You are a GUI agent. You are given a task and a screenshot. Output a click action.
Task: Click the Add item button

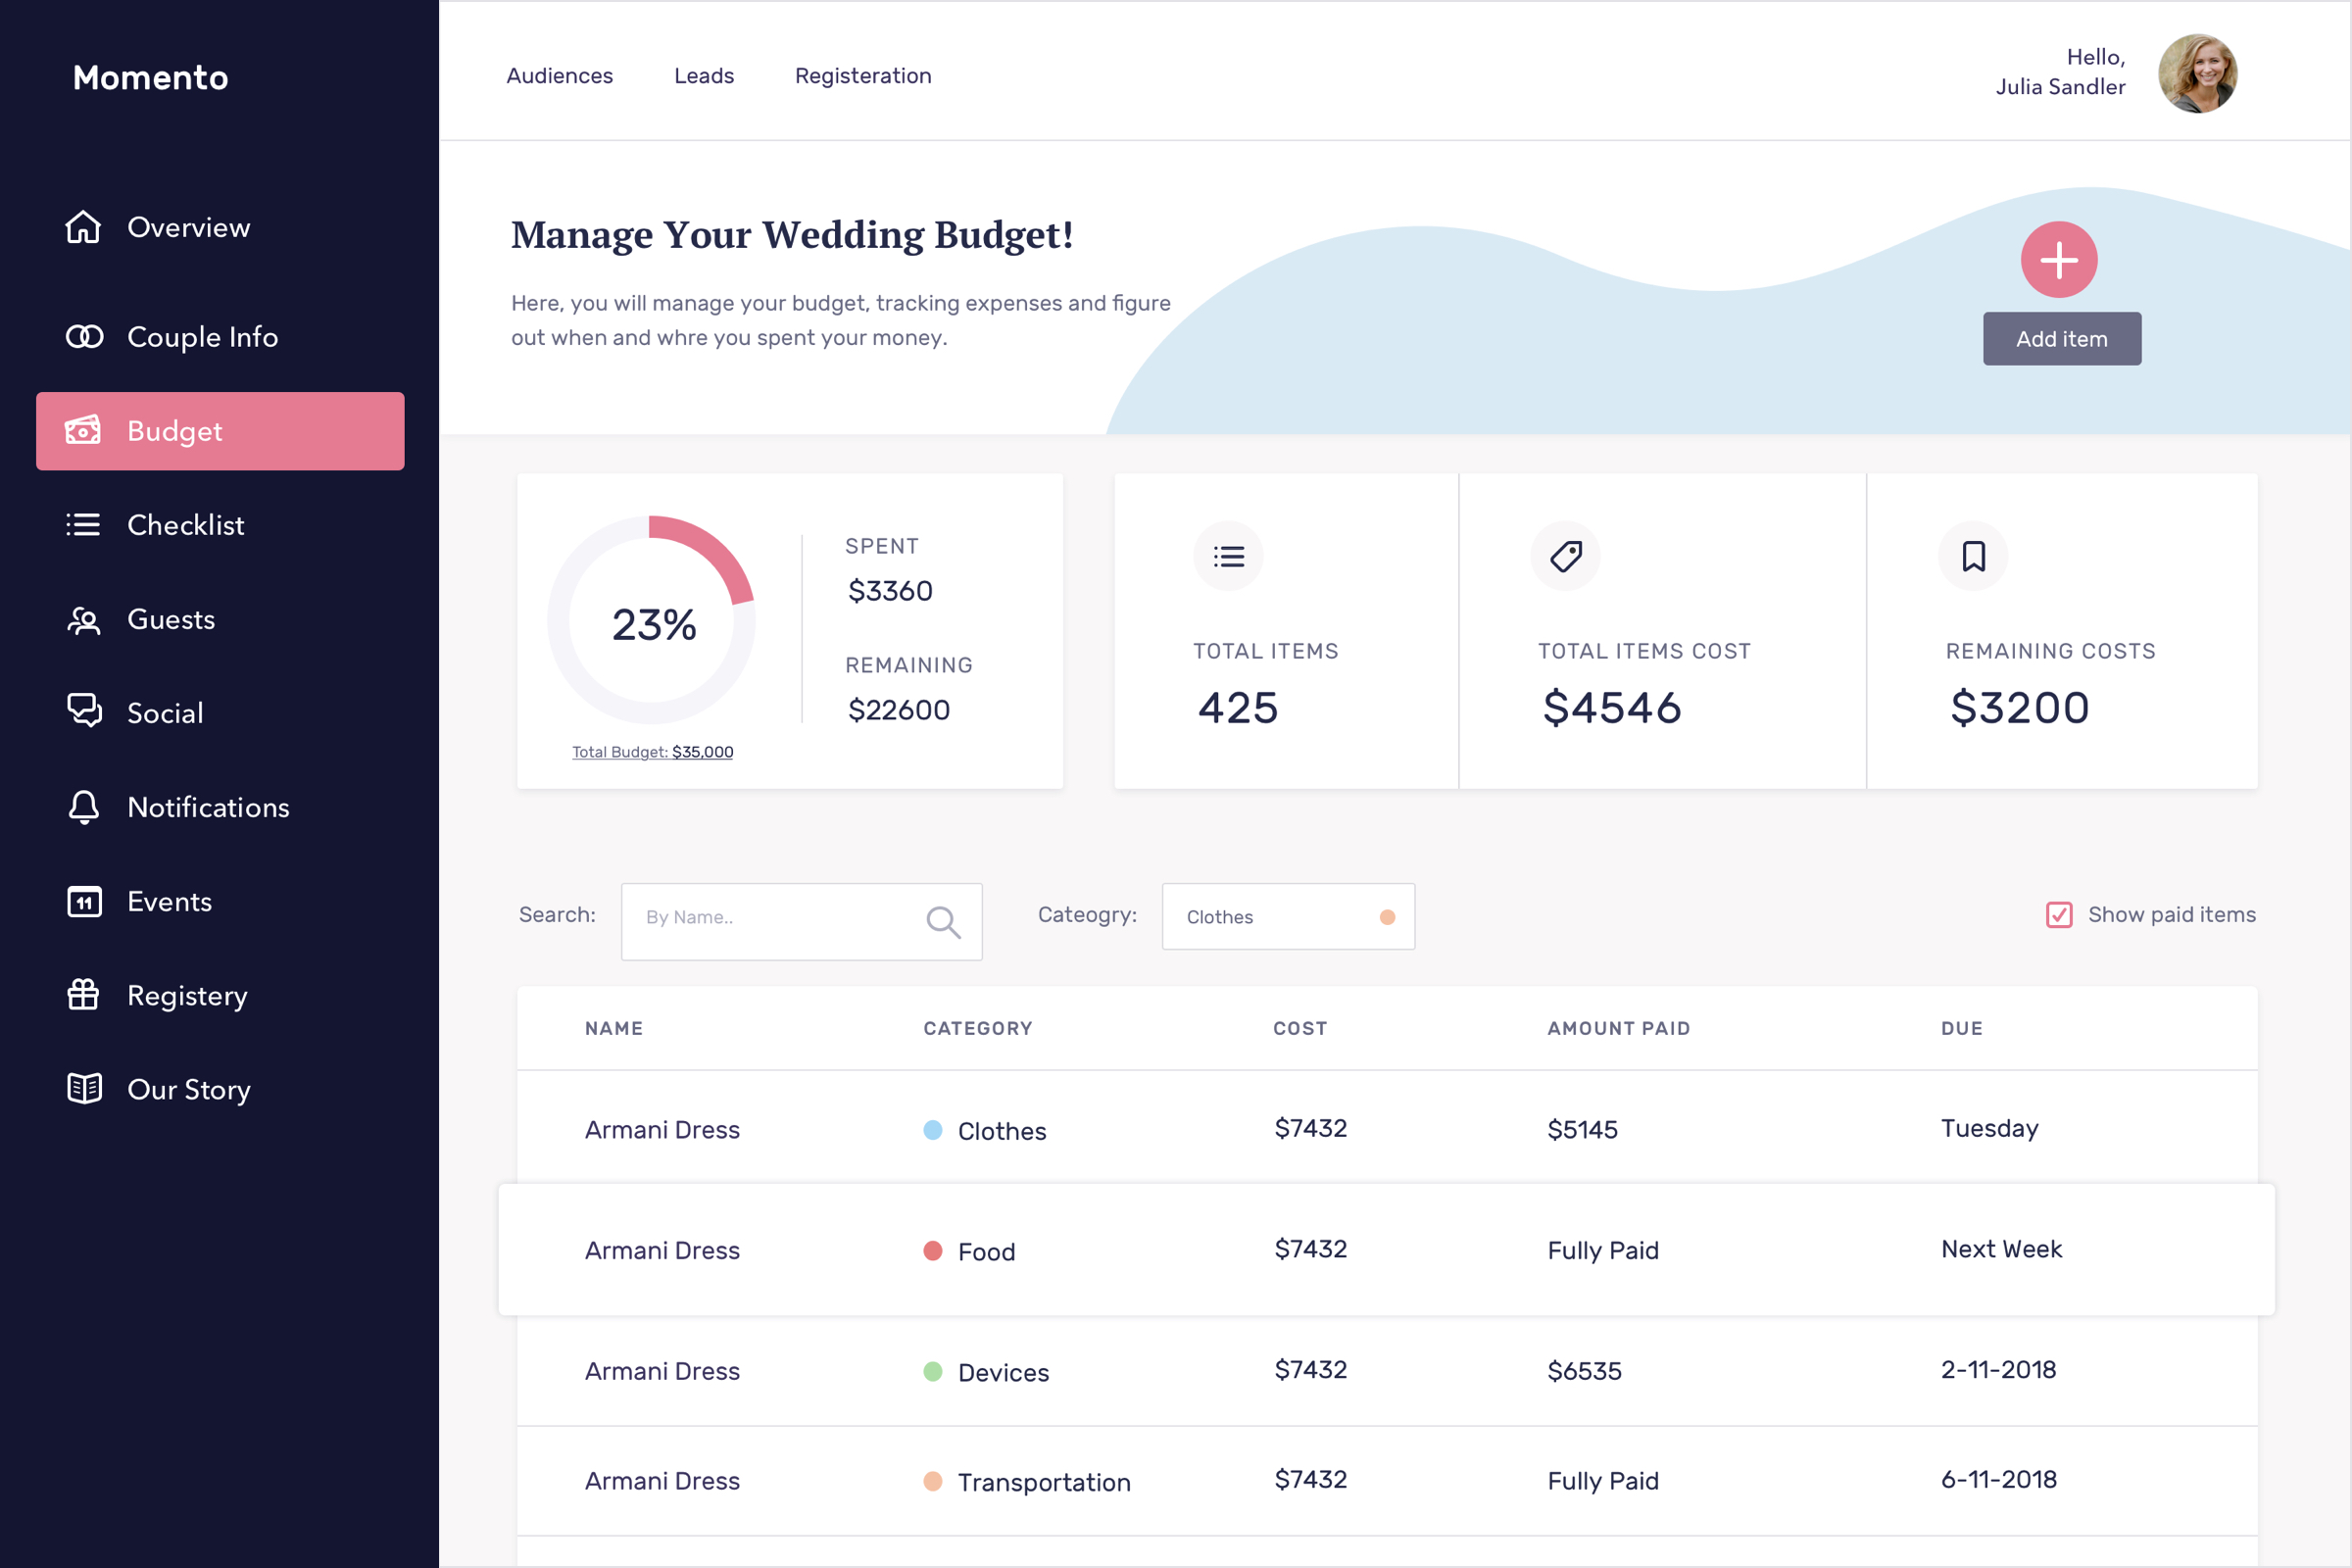click(x=2061, y=339)
